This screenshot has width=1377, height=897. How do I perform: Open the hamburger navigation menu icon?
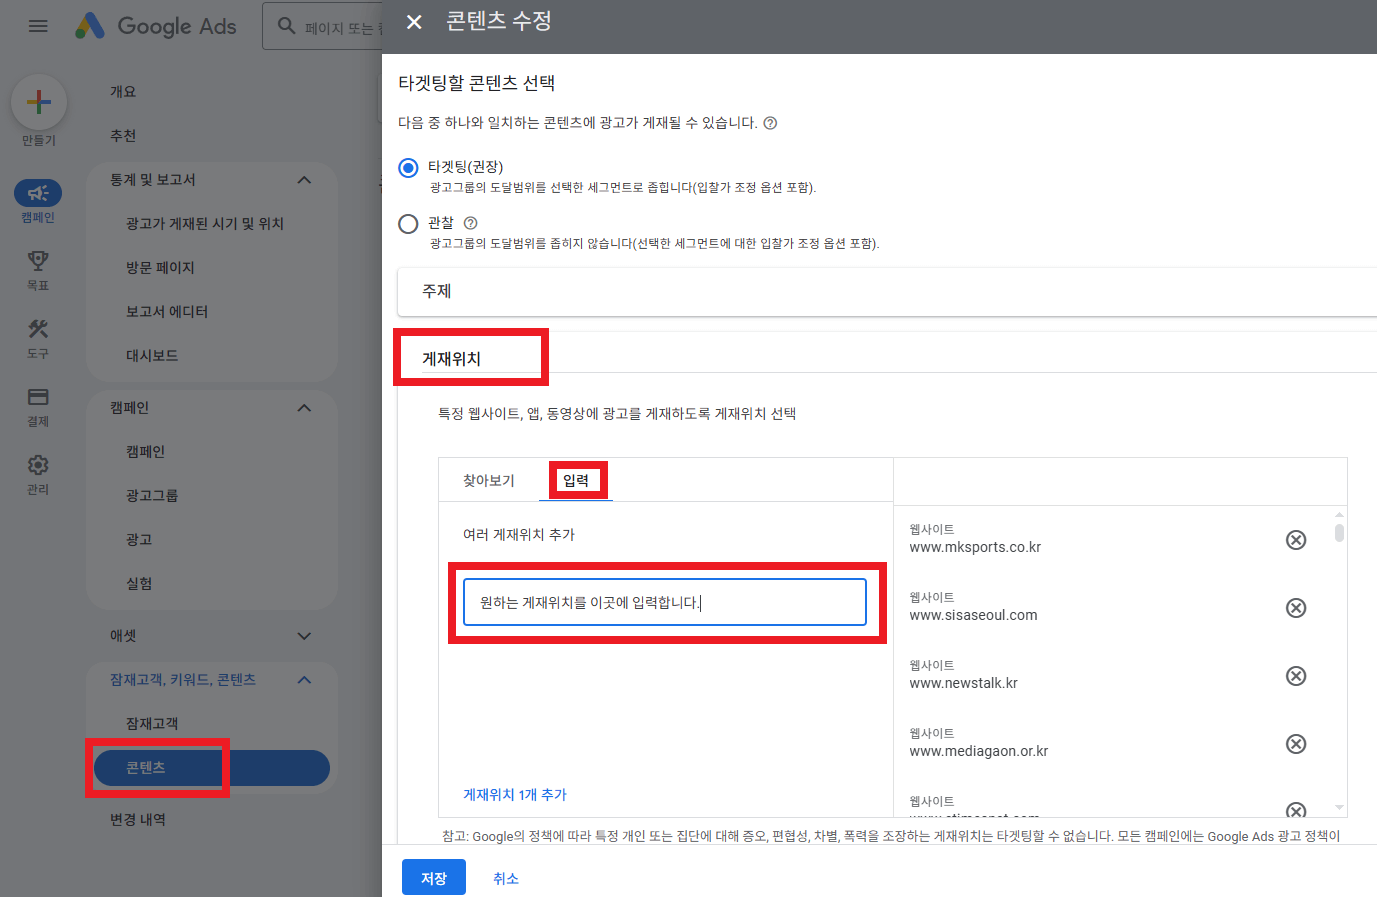point(38,26)
